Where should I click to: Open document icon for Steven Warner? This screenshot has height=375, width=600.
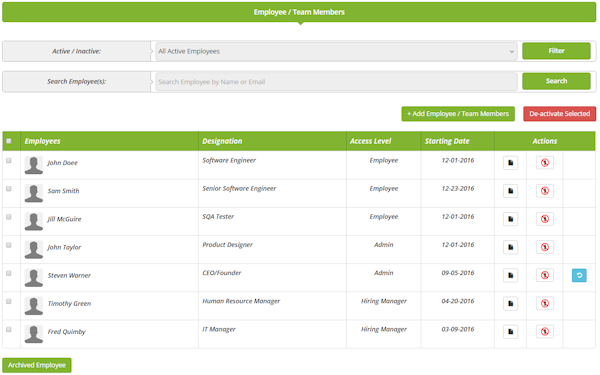click(510, 275)
